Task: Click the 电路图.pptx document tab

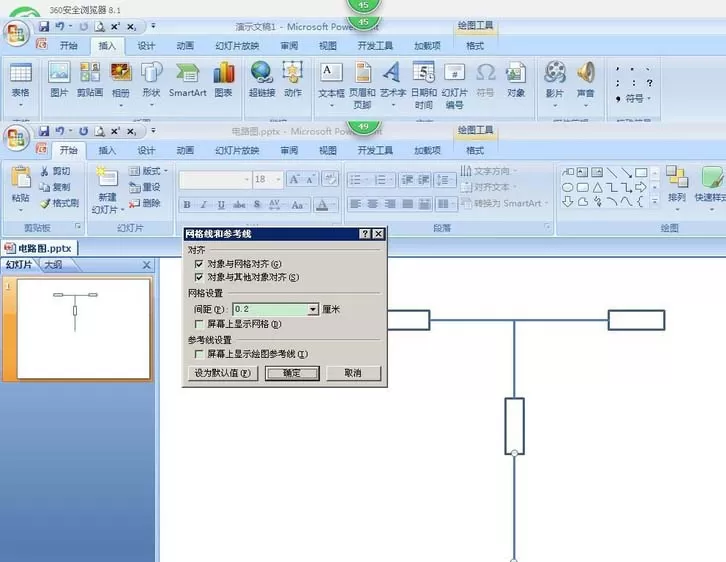Action: 39,249
